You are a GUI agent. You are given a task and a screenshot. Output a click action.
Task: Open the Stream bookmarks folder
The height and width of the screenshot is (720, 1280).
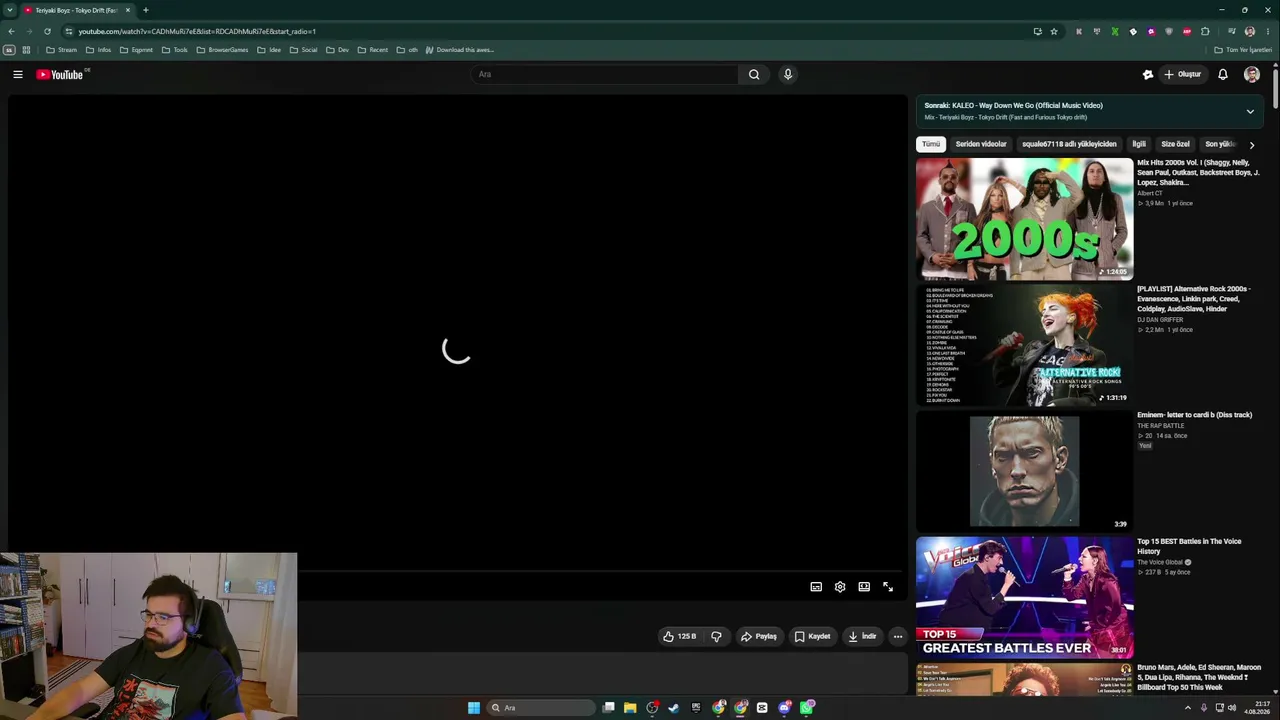tap(62, 50)
